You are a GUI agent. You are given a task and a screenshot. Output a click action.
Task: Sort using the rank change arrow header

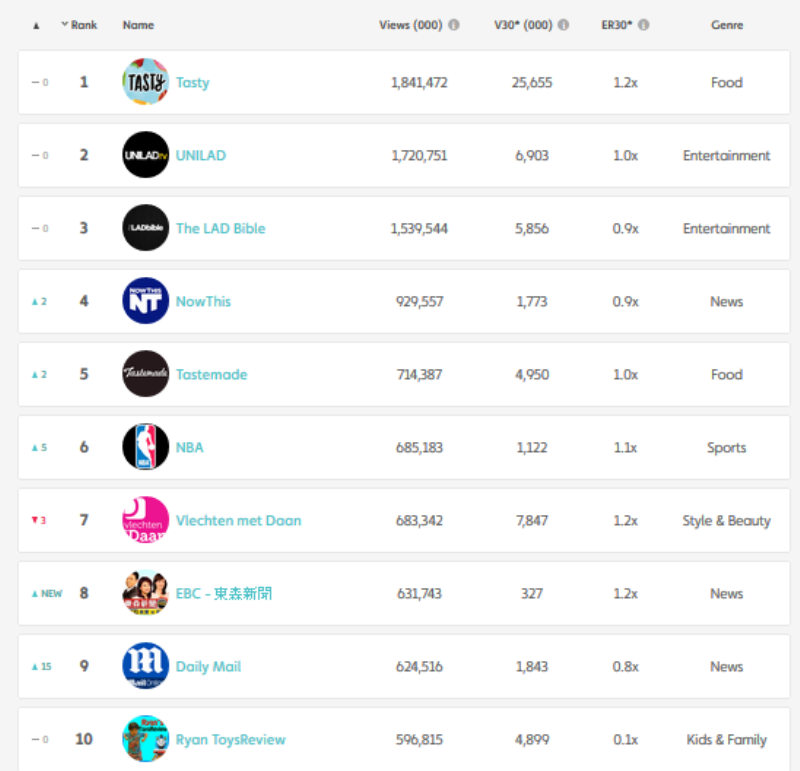(36, 26)
